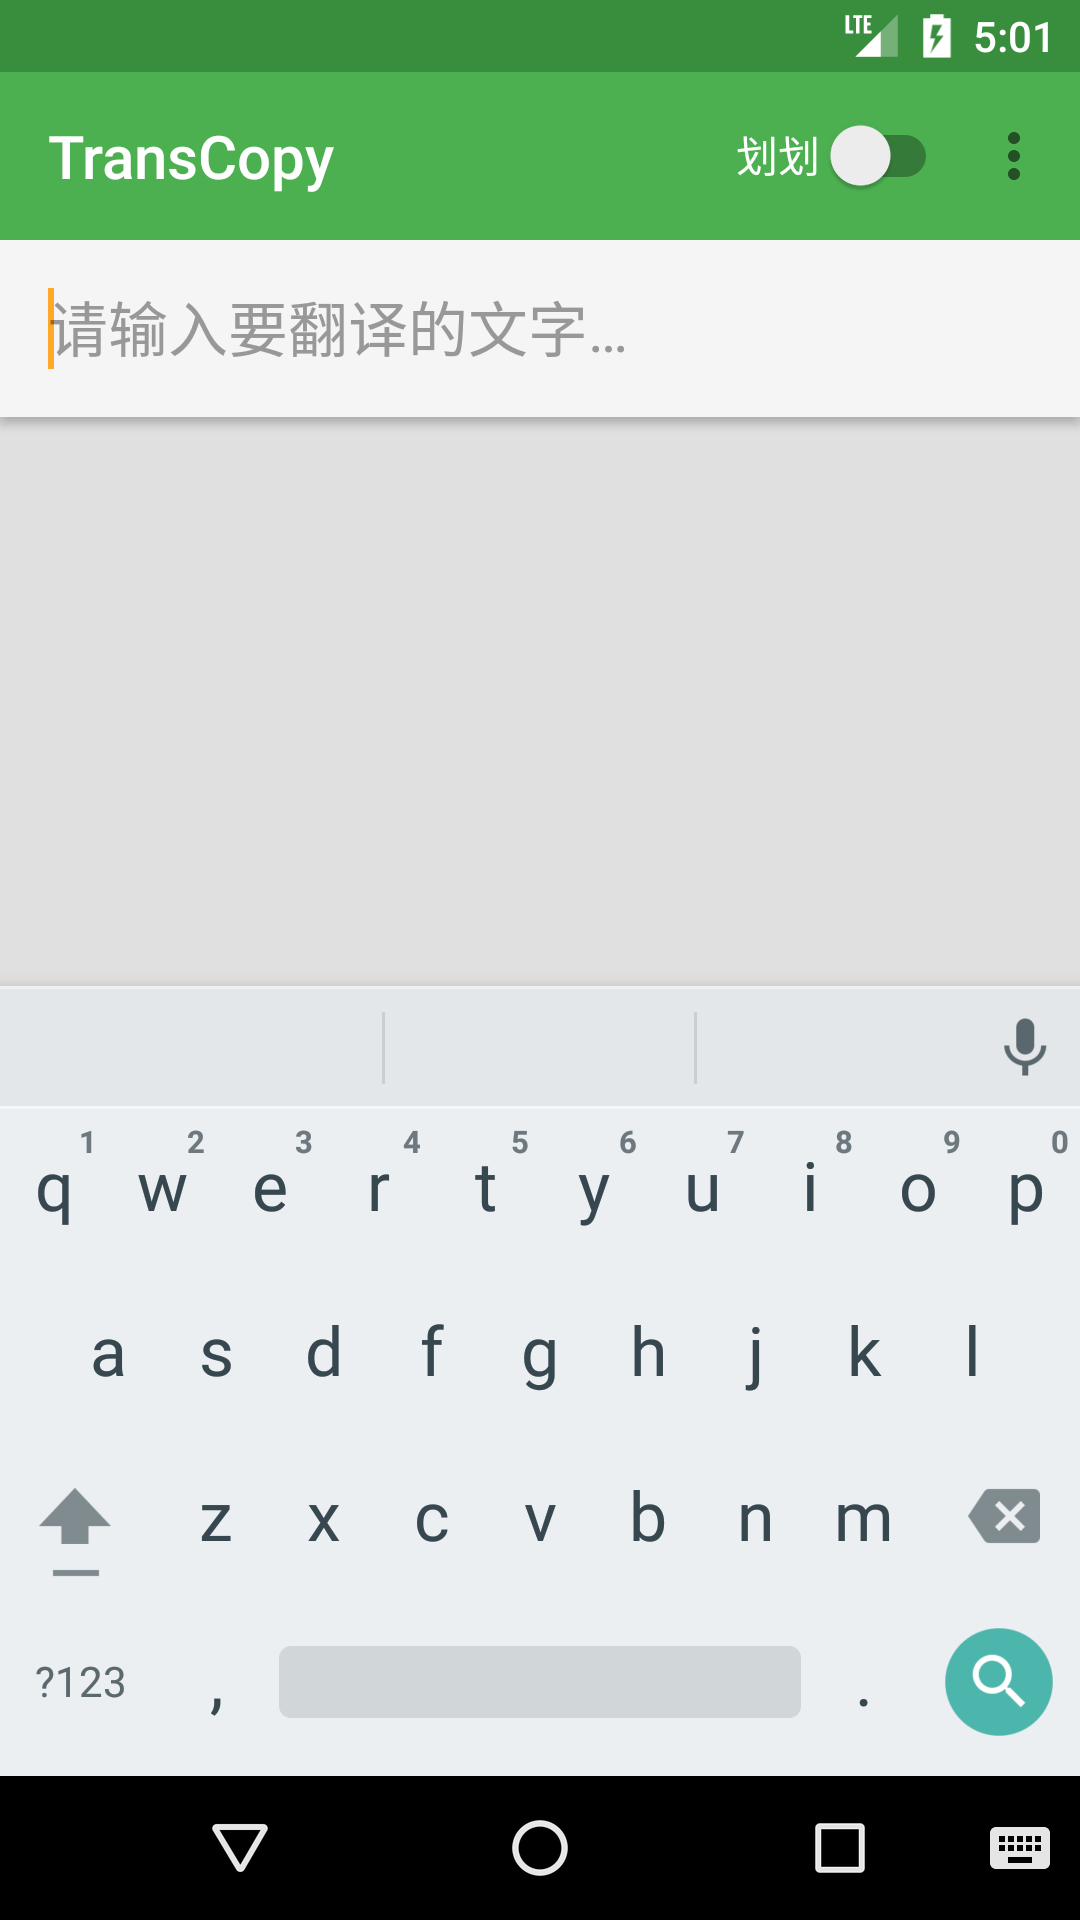Switch to the ?123 symbols keyboard

(x=80, y=1683)
